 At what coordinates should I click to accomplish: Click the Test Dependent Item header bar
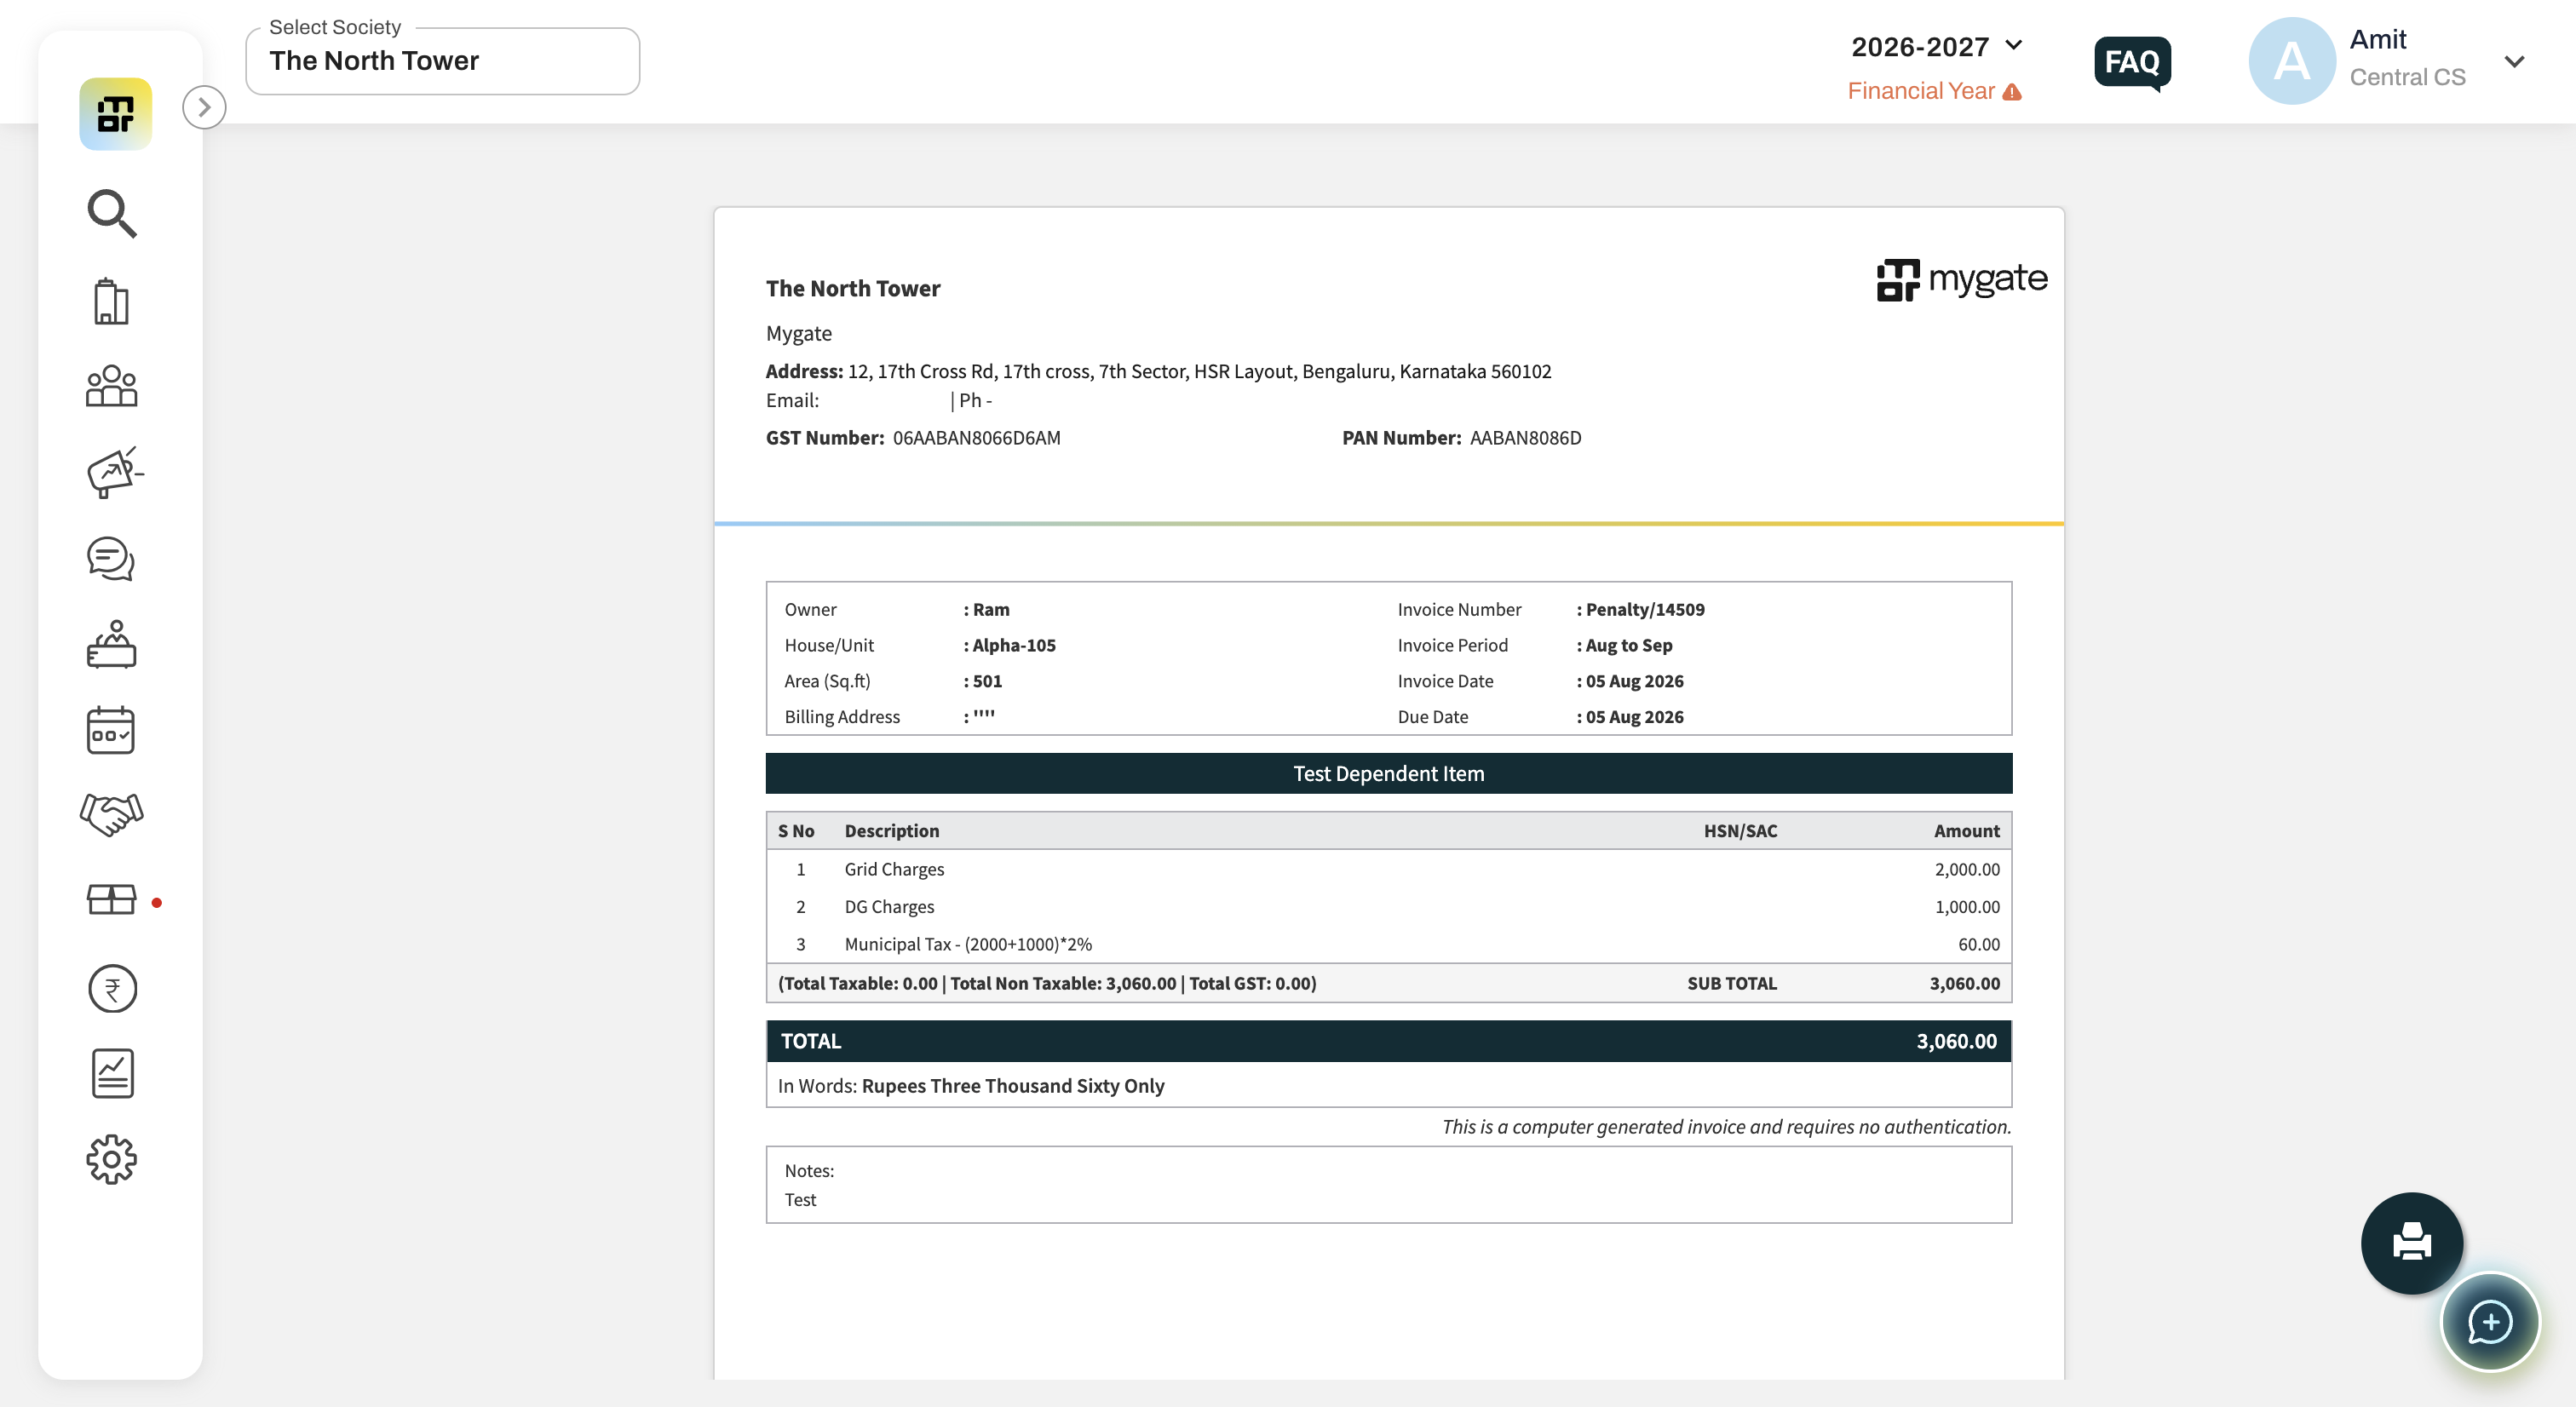pos(1388,773)
